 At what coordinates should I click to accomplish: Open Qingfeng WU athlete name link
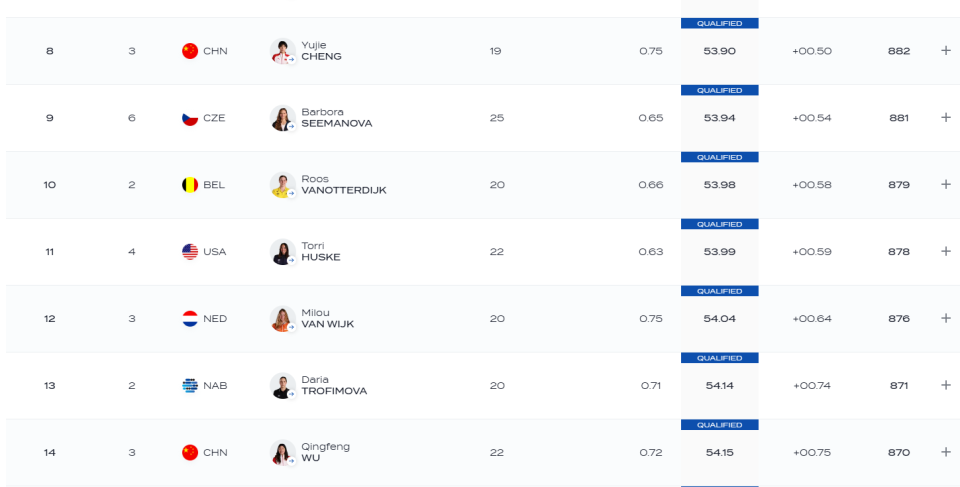coord(325,452)
